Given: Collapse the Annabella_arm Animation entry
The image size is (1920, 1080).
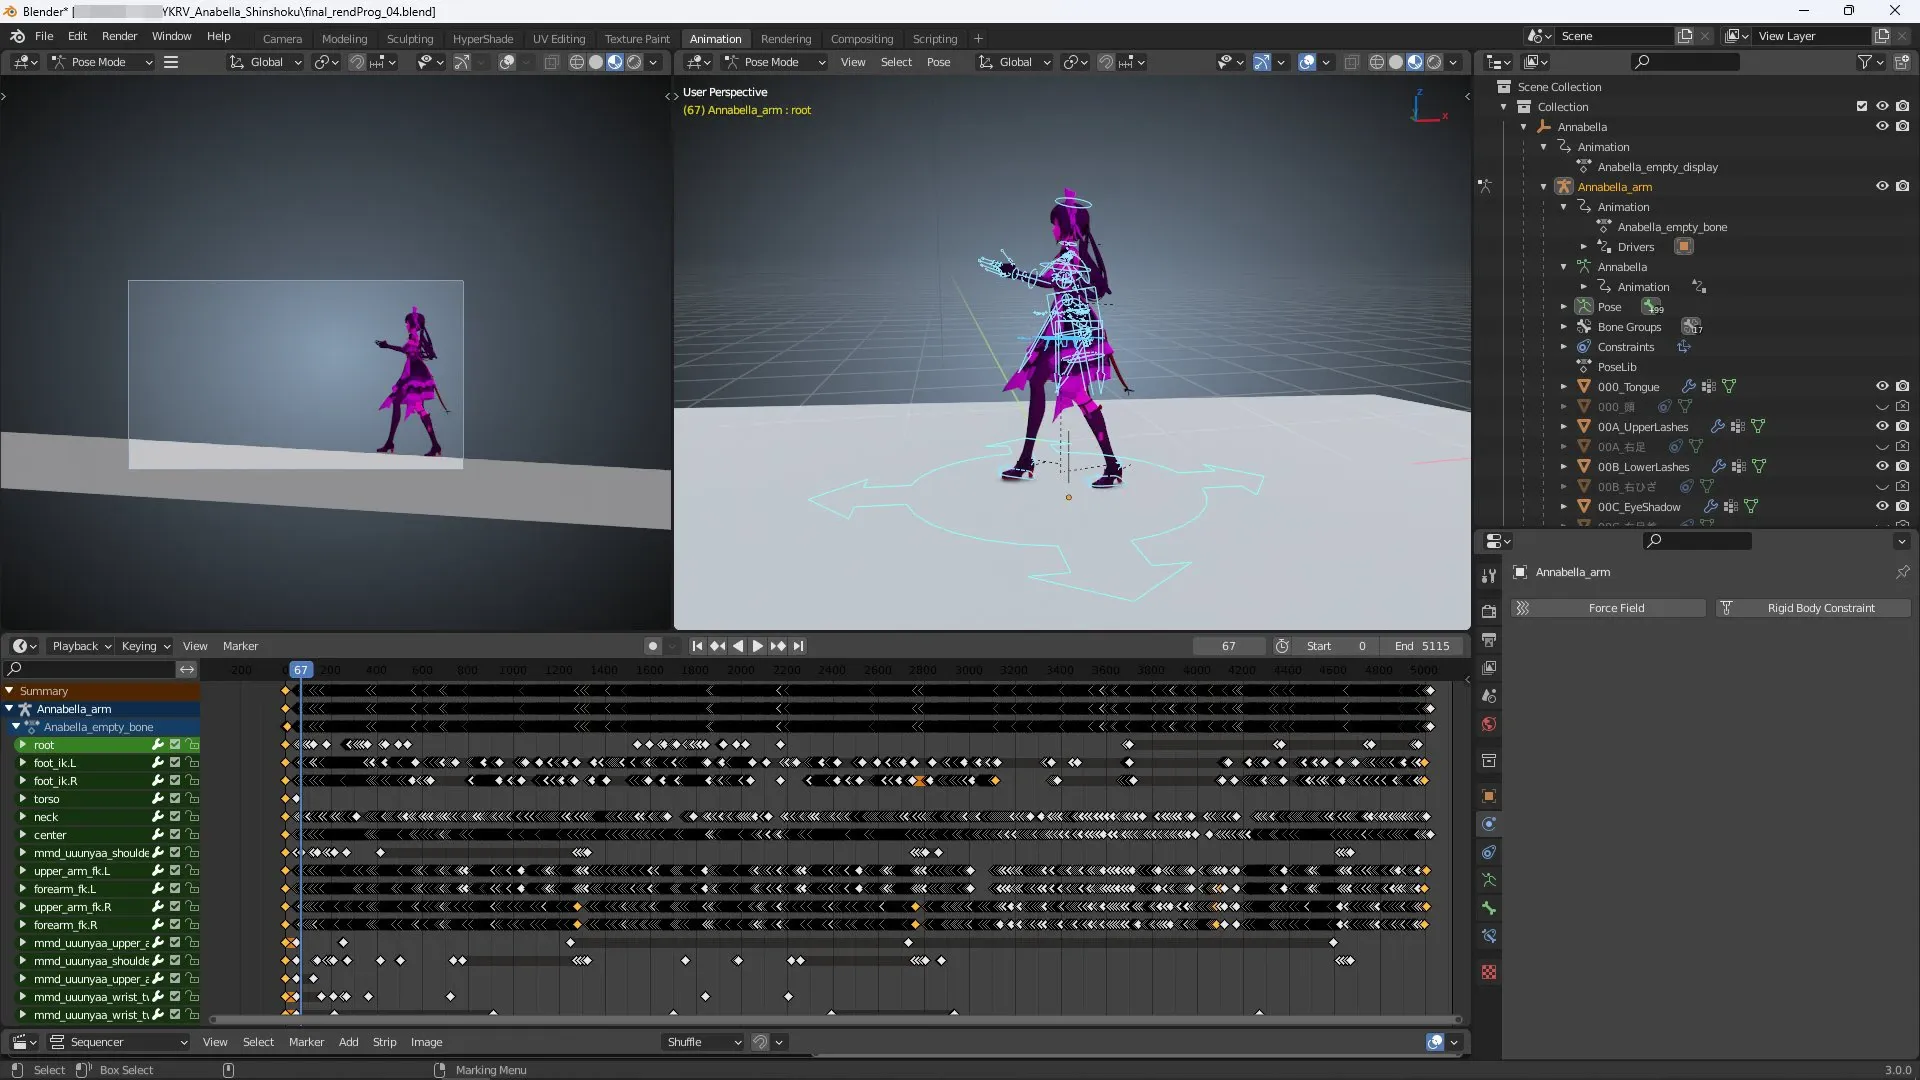Looking at the screenshot, I should pyautogui.click(x=1565, y=207).
